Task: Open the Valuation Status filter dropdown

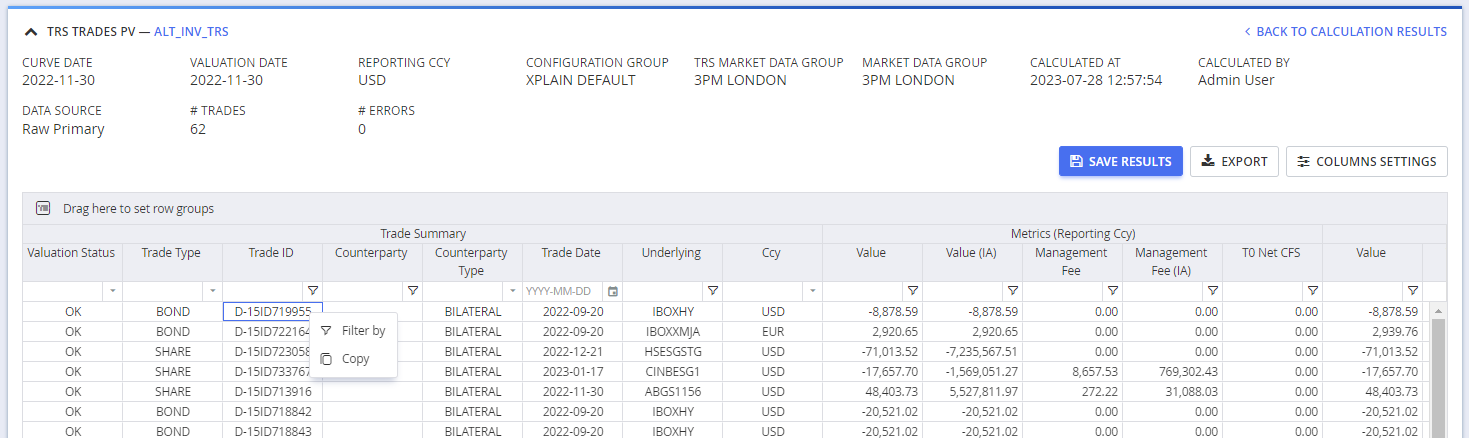Action: click(x=112, y=291)
